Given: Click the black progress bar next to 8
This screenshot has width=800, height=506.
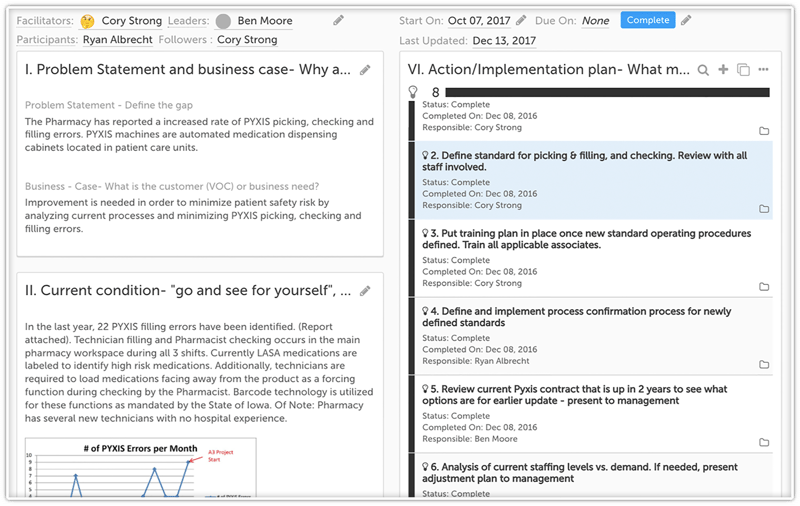Looking at the screenshot, I should pyautogui.click(x=607, y=92).
